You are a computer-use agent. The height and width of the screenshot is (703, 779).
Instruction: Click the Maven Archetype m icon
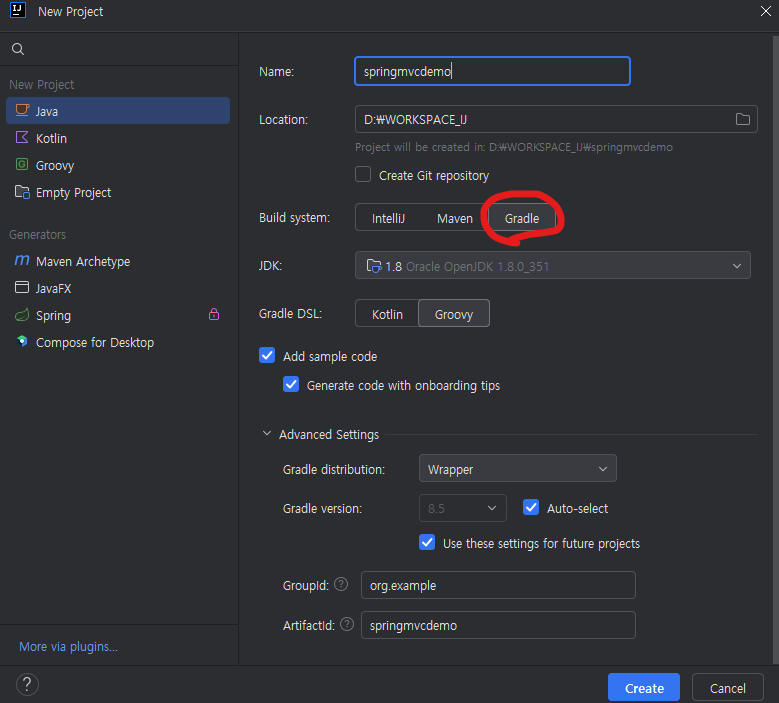click(22, 260)
